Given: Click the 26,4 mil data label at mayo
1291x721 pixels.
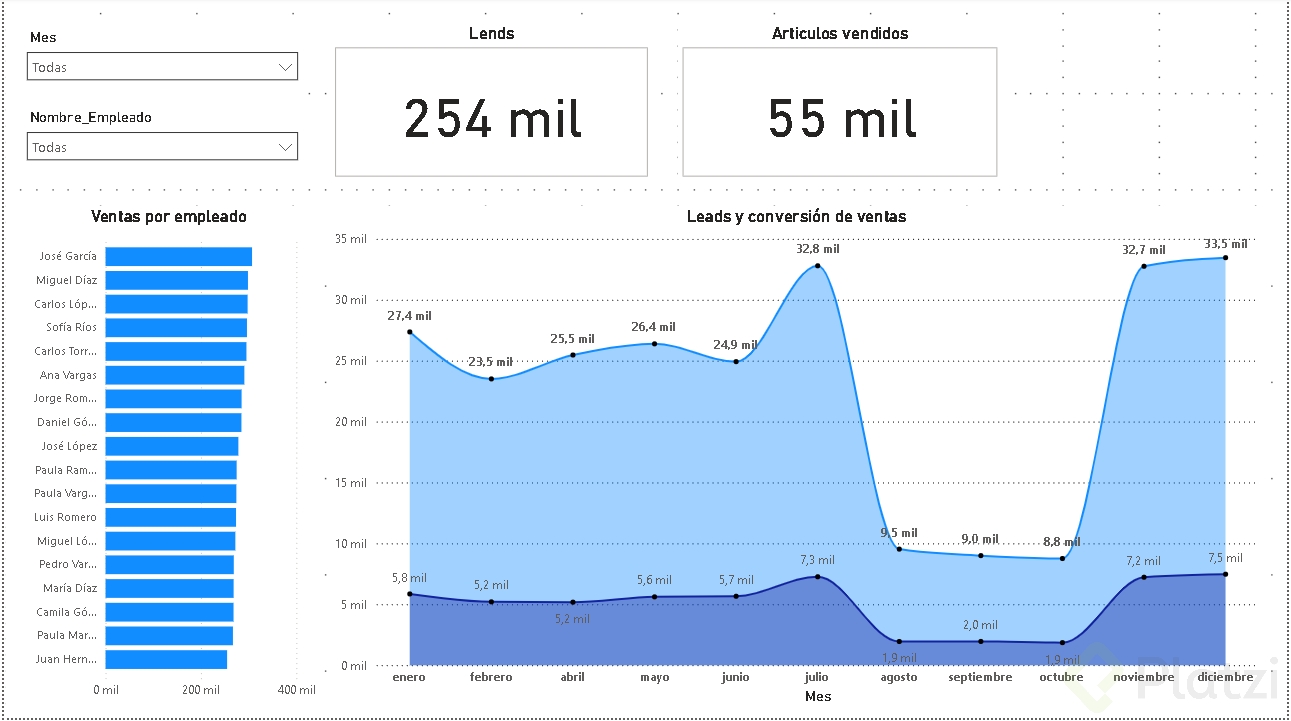Looking at the screenshot, I should pyautogui.click(x=654, y=327).
